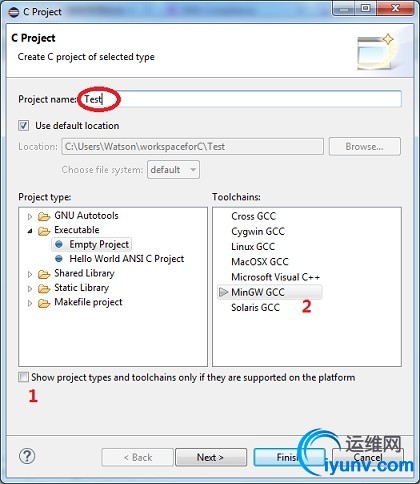Close the C Project dialog window

395,8
